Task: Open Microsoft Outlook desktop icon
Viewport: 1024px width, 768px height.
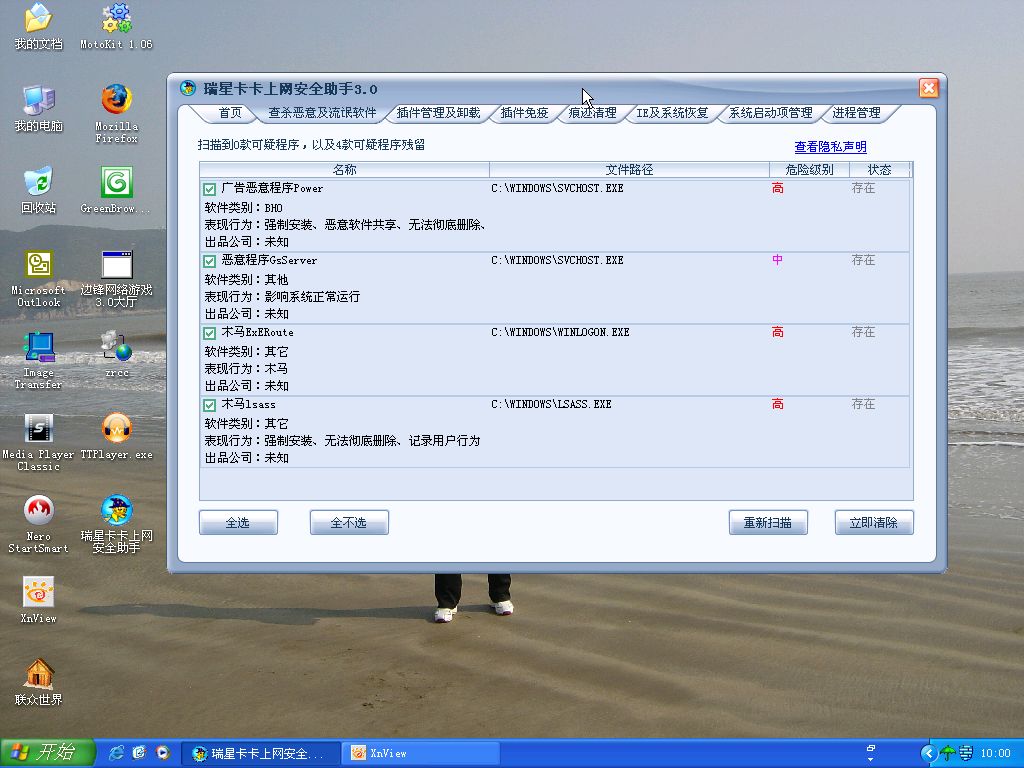Action: [x=39, y=278]
